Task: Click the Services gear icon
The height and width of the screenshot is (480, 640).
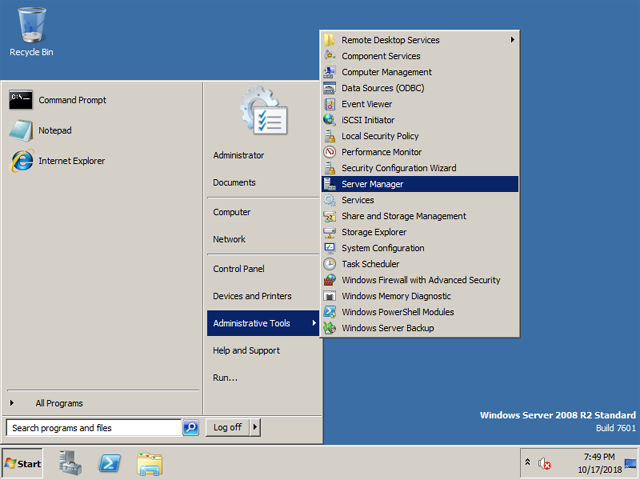Action: [x=329, y=200]
